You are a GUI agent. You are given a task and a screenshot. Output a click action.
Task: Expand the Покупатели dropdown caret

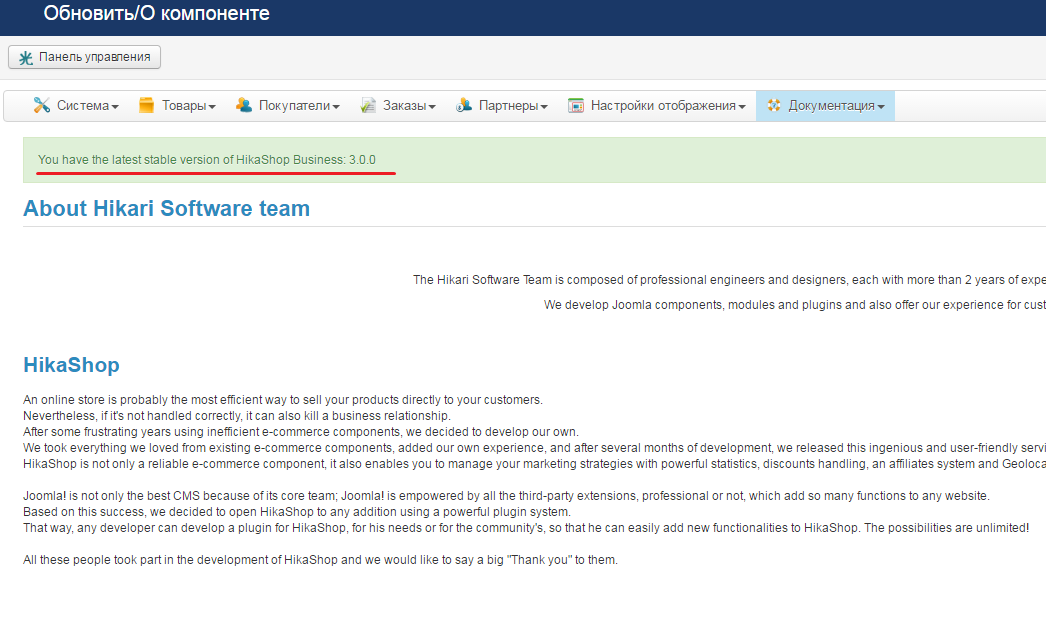(336, 107)
